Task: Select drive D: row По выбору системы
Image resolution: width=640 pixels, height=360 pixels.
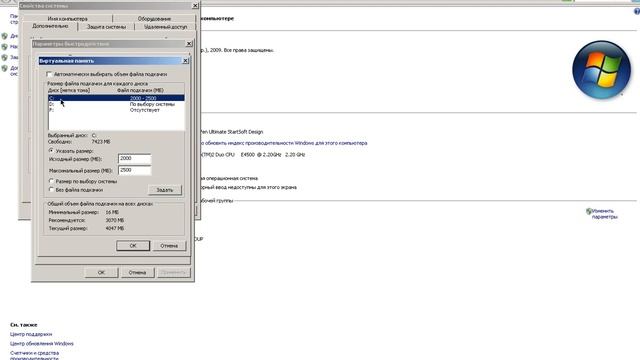Action: tap(116, 104)
